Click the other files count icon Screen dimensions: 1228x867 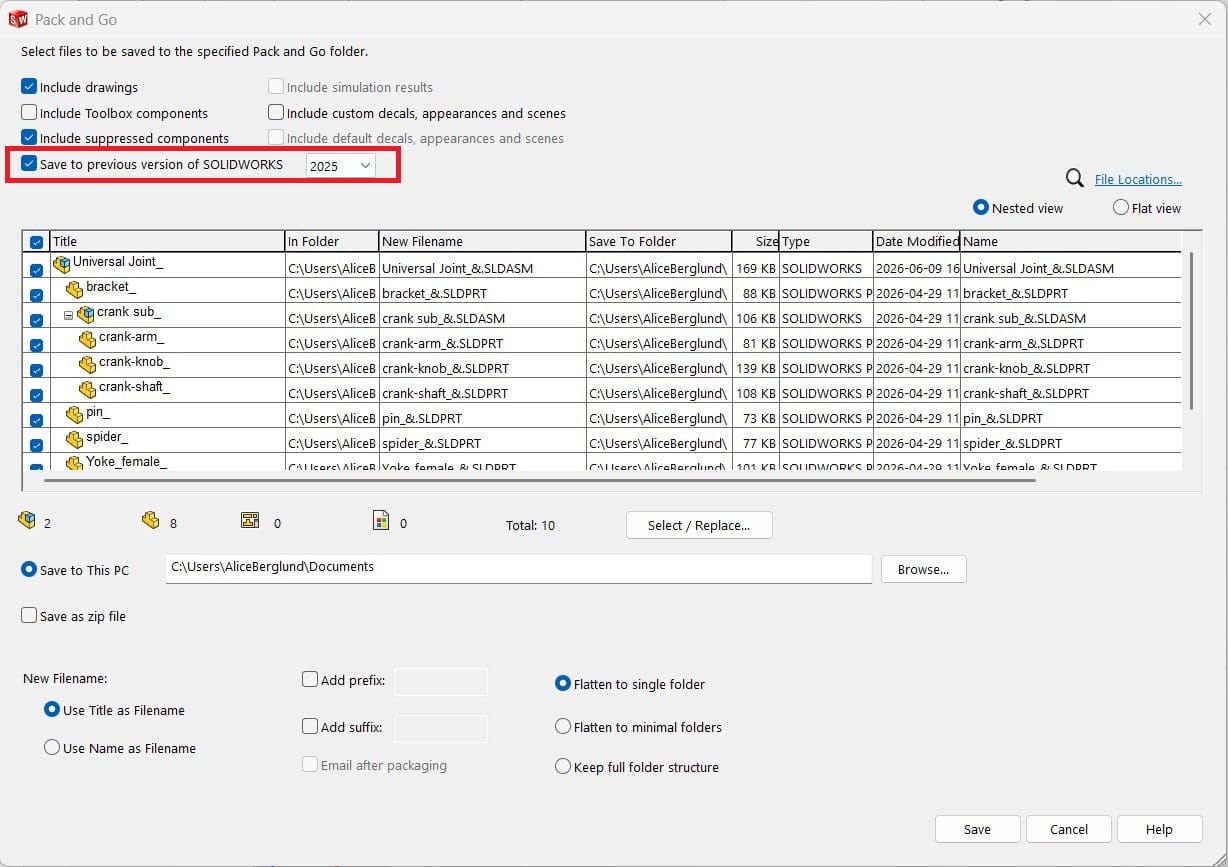pyautogui.click(x=380, y=520)
